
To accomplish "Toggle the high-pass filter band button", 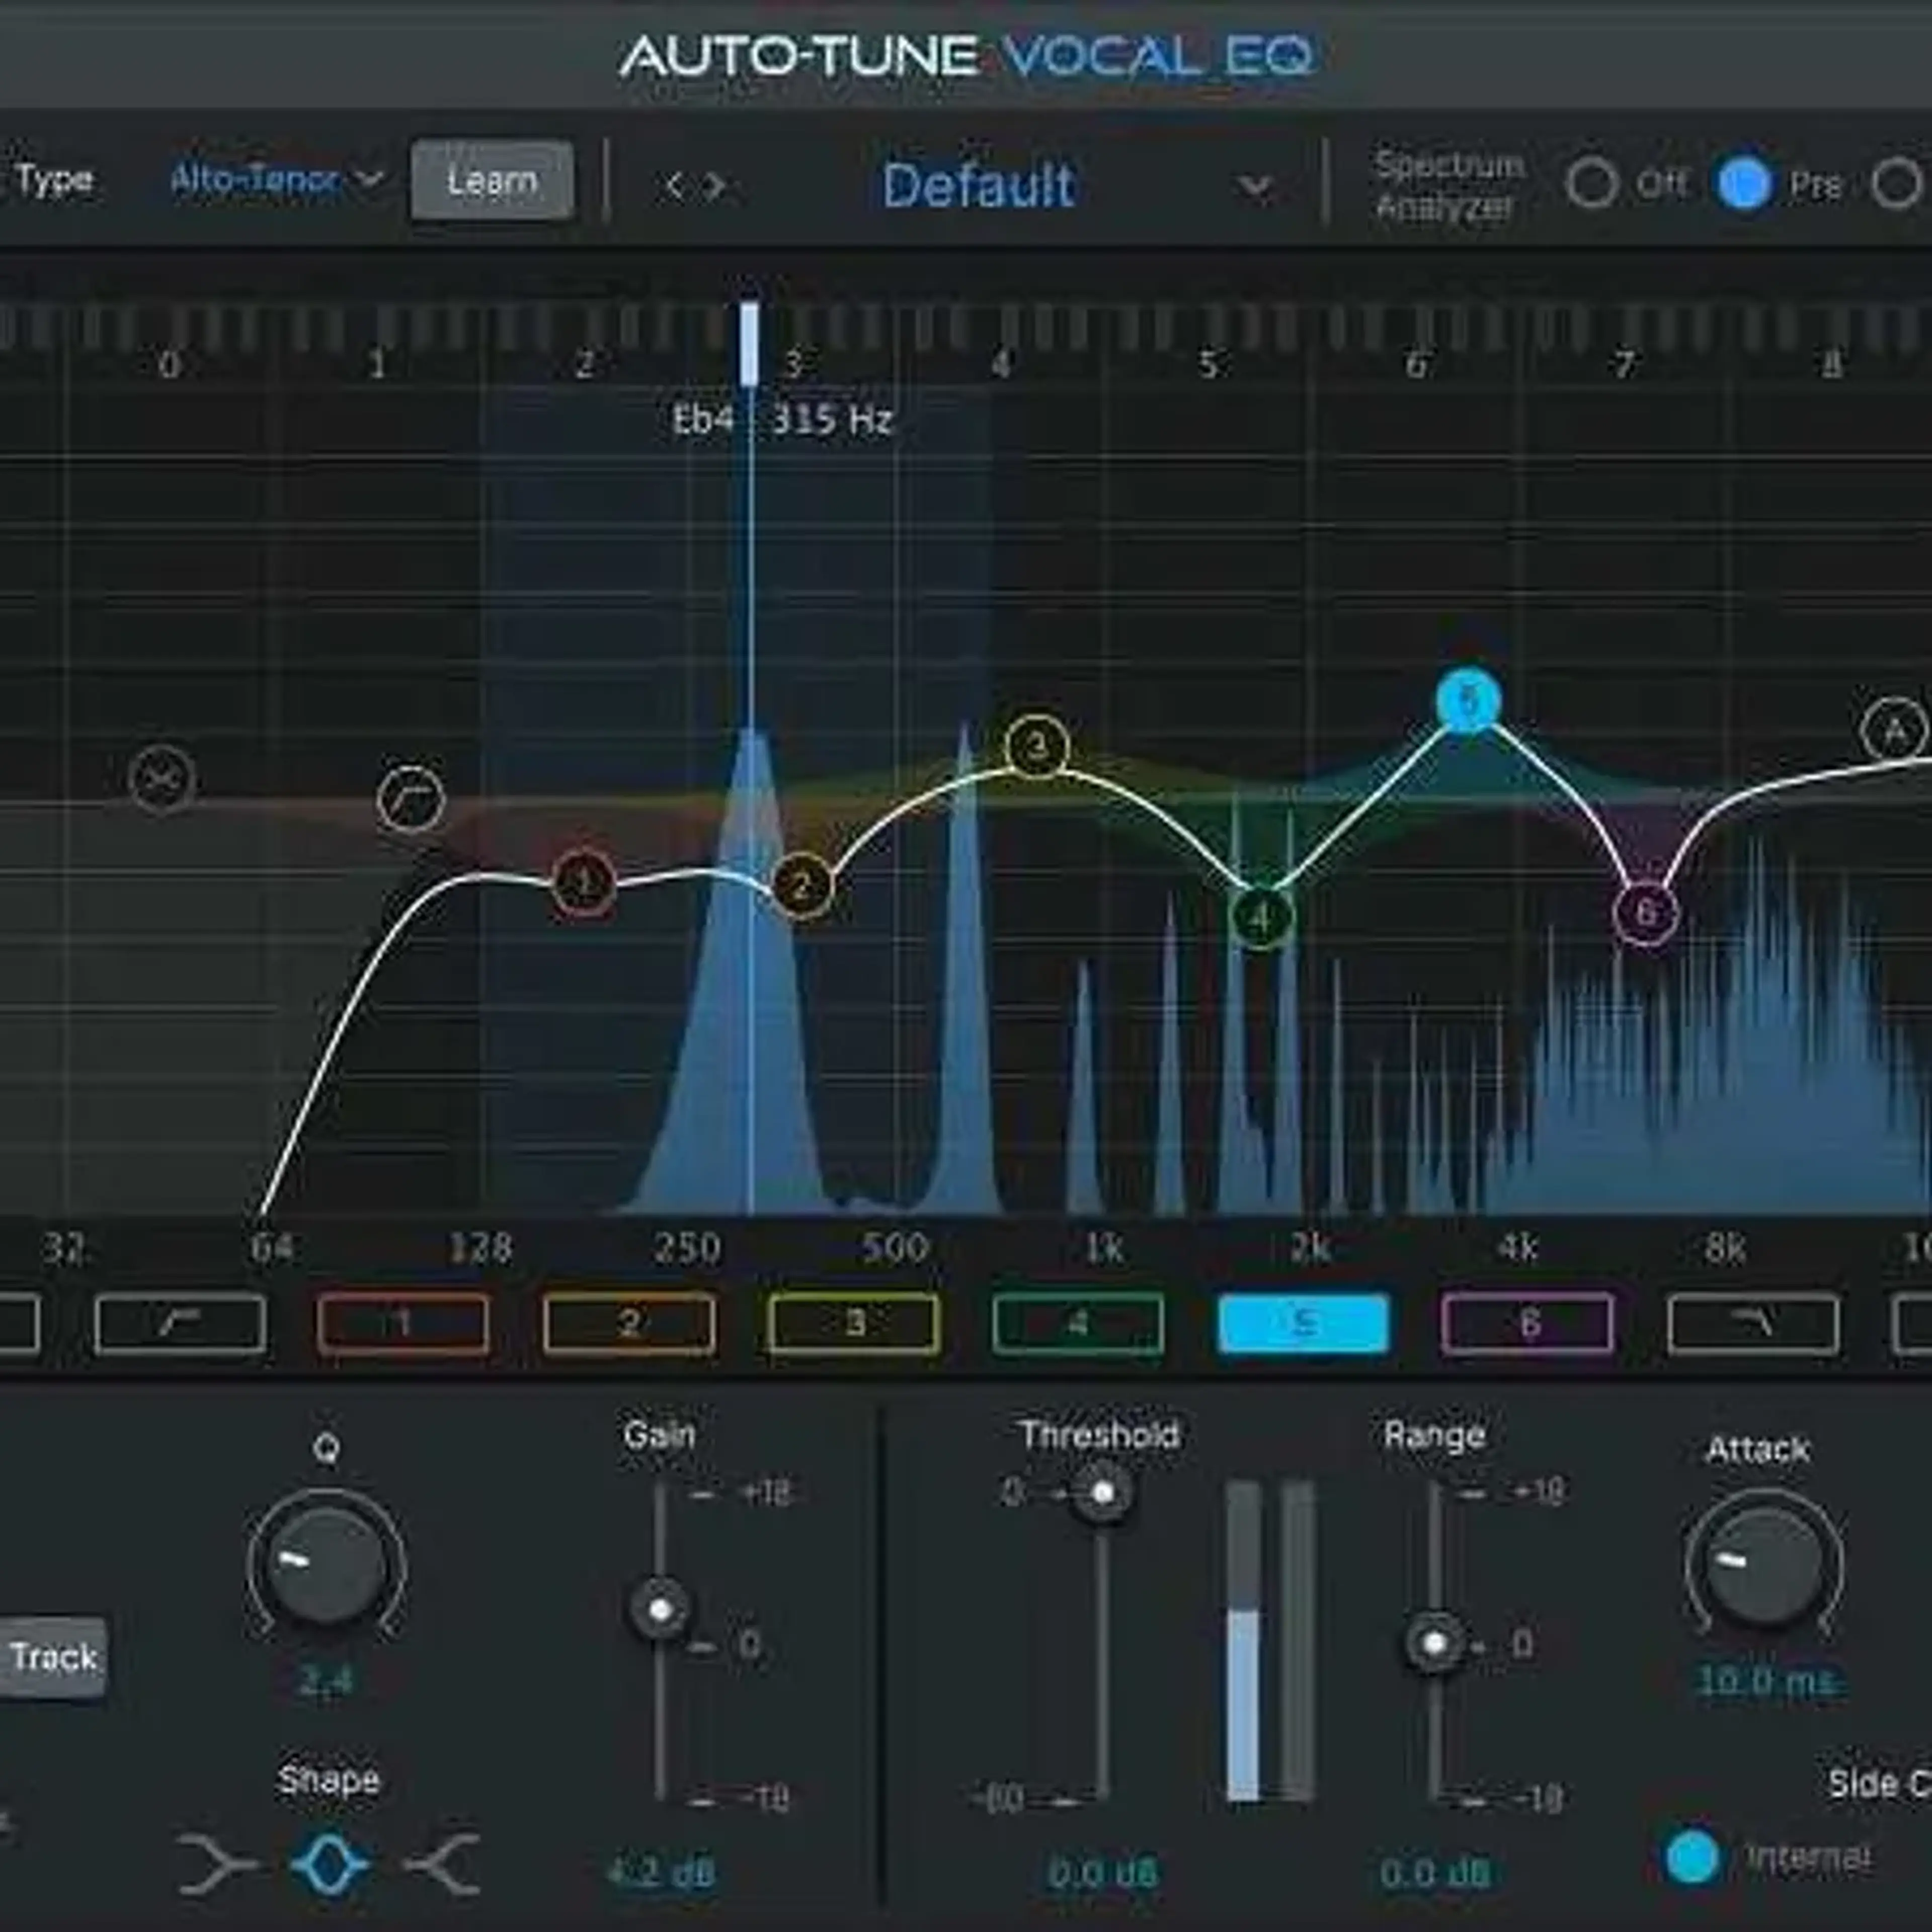I will [181, 1324].
